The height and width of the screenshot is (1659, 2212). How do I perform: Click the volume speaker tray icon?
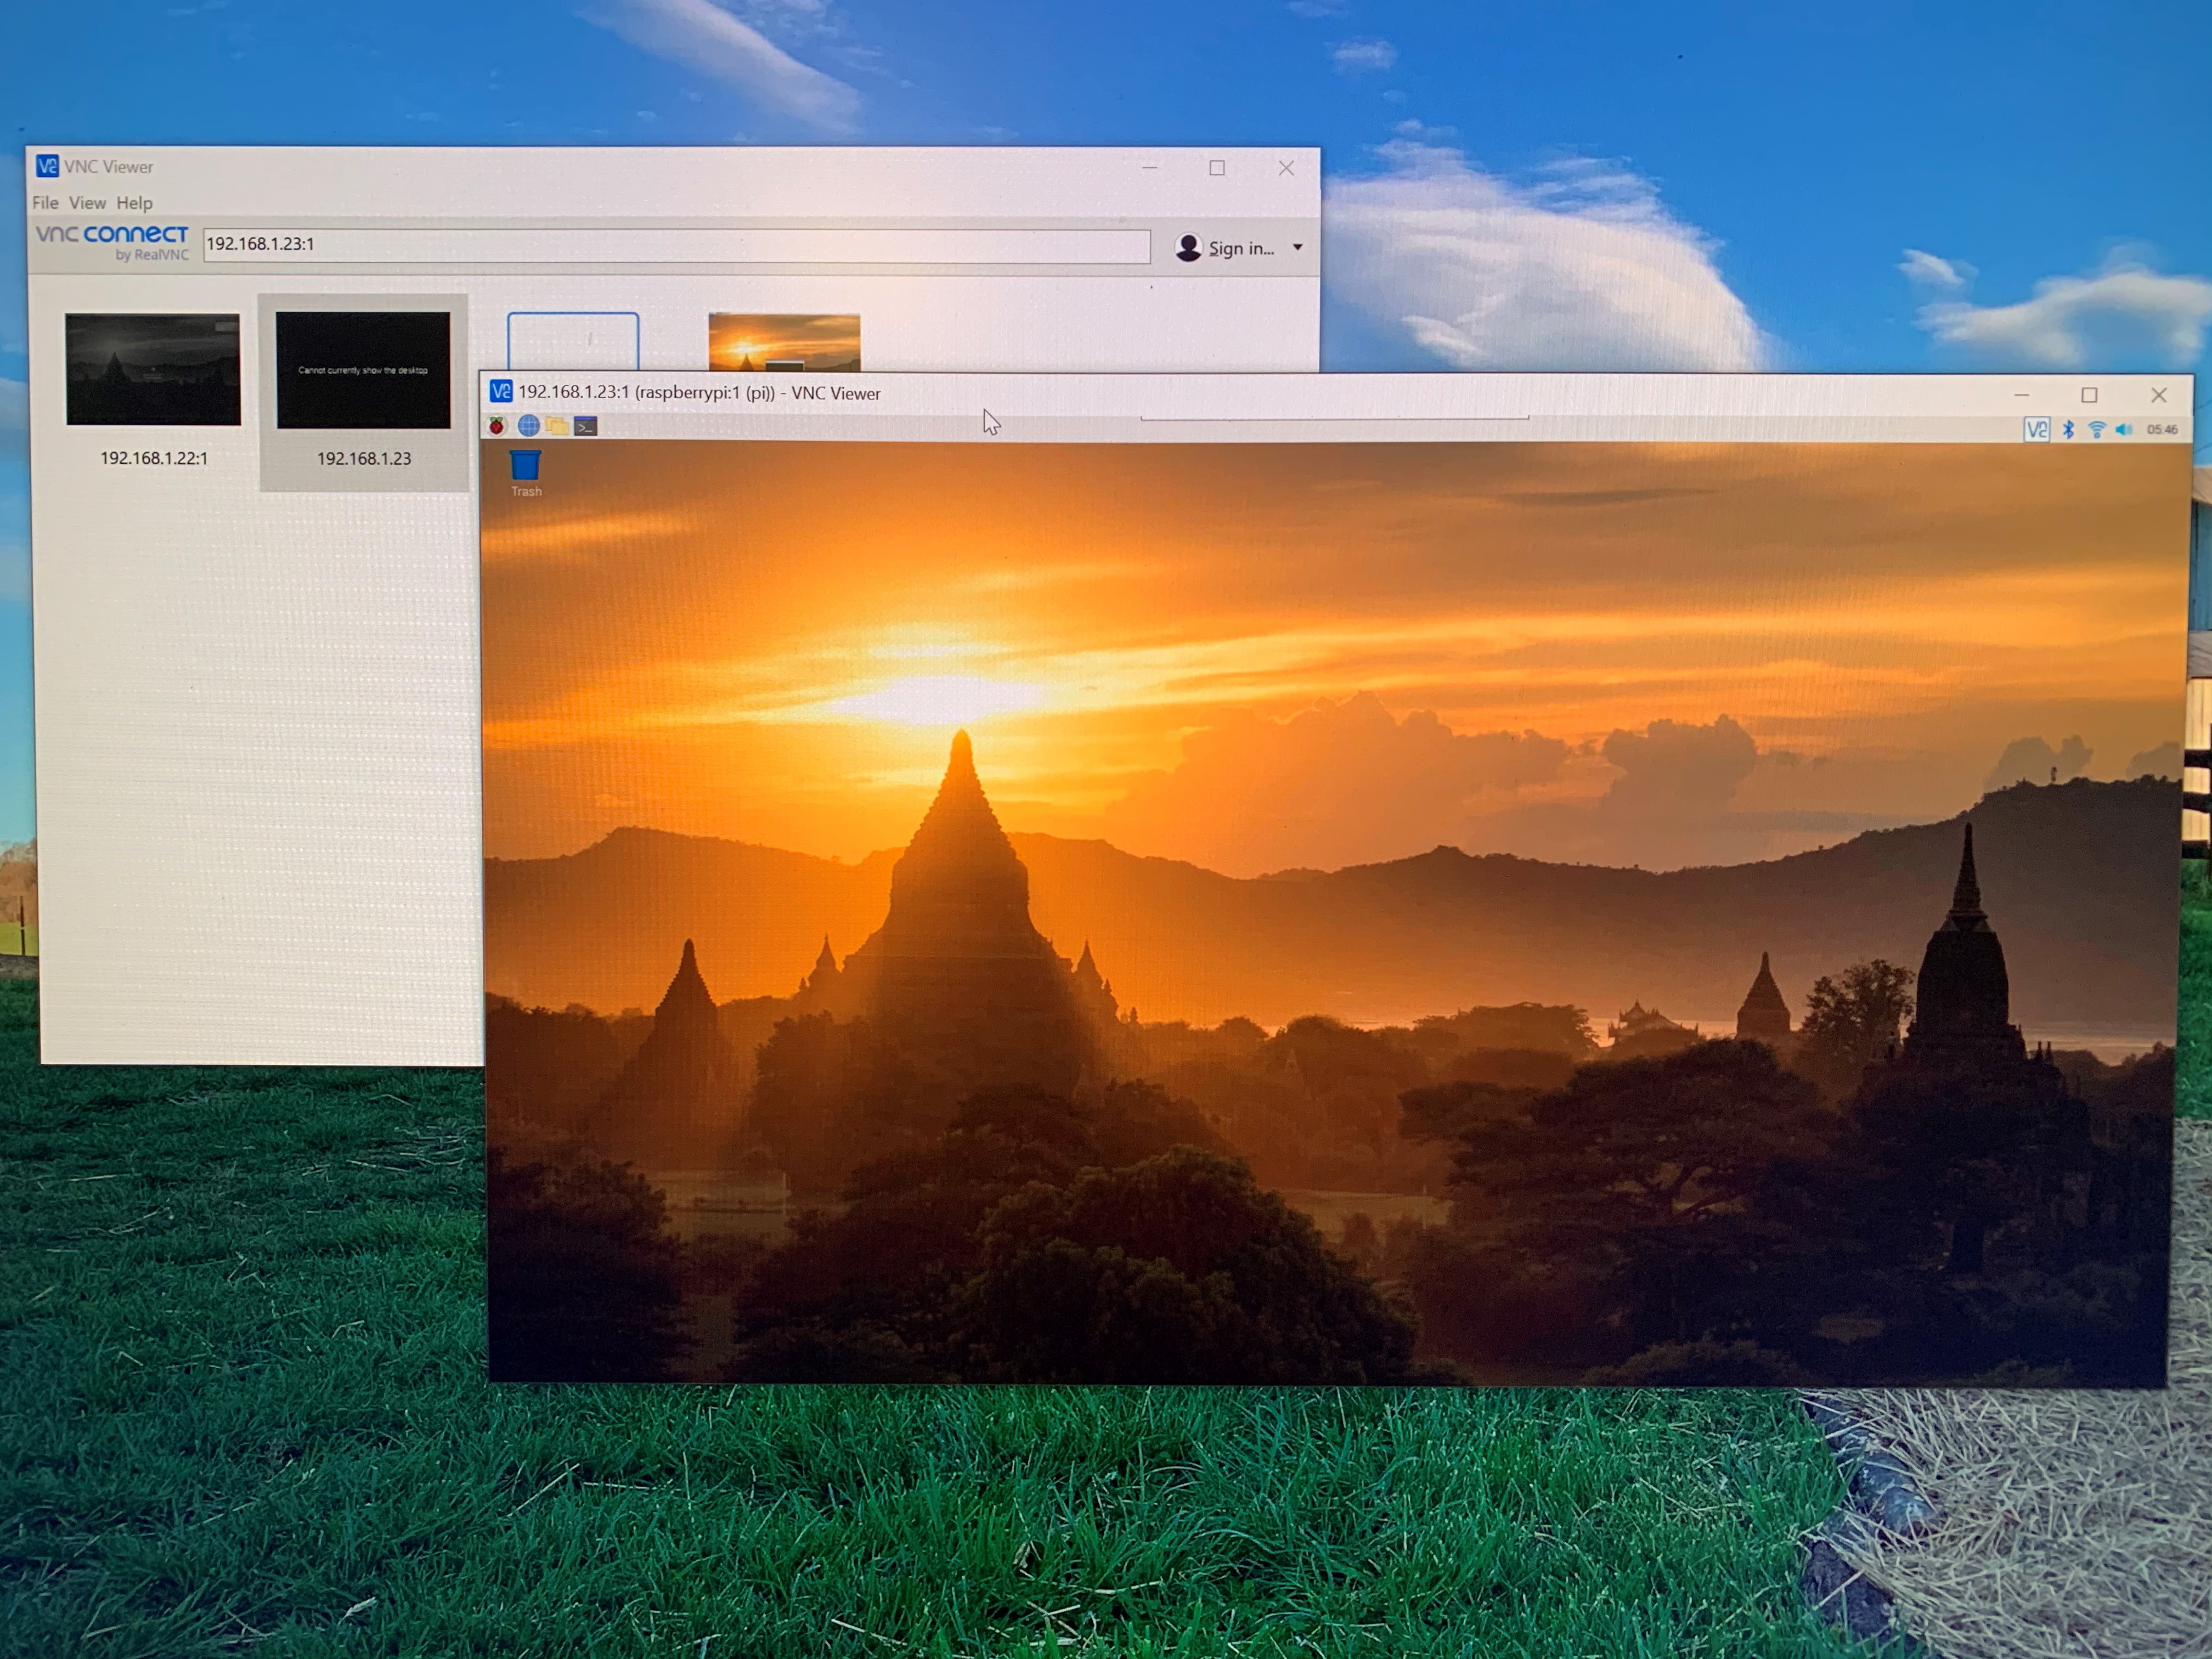click(x=2124, y=429)
